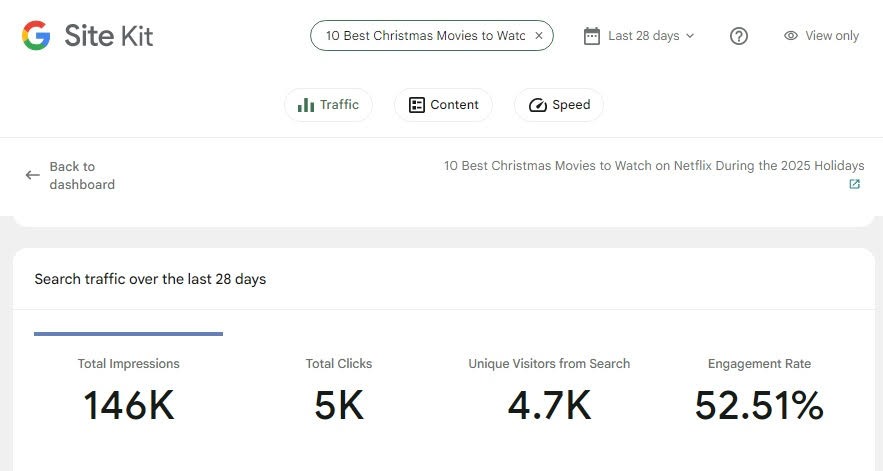The image size is (883, 471).
Task: Click the Speed gauge icon
Action: pos(538,105)
